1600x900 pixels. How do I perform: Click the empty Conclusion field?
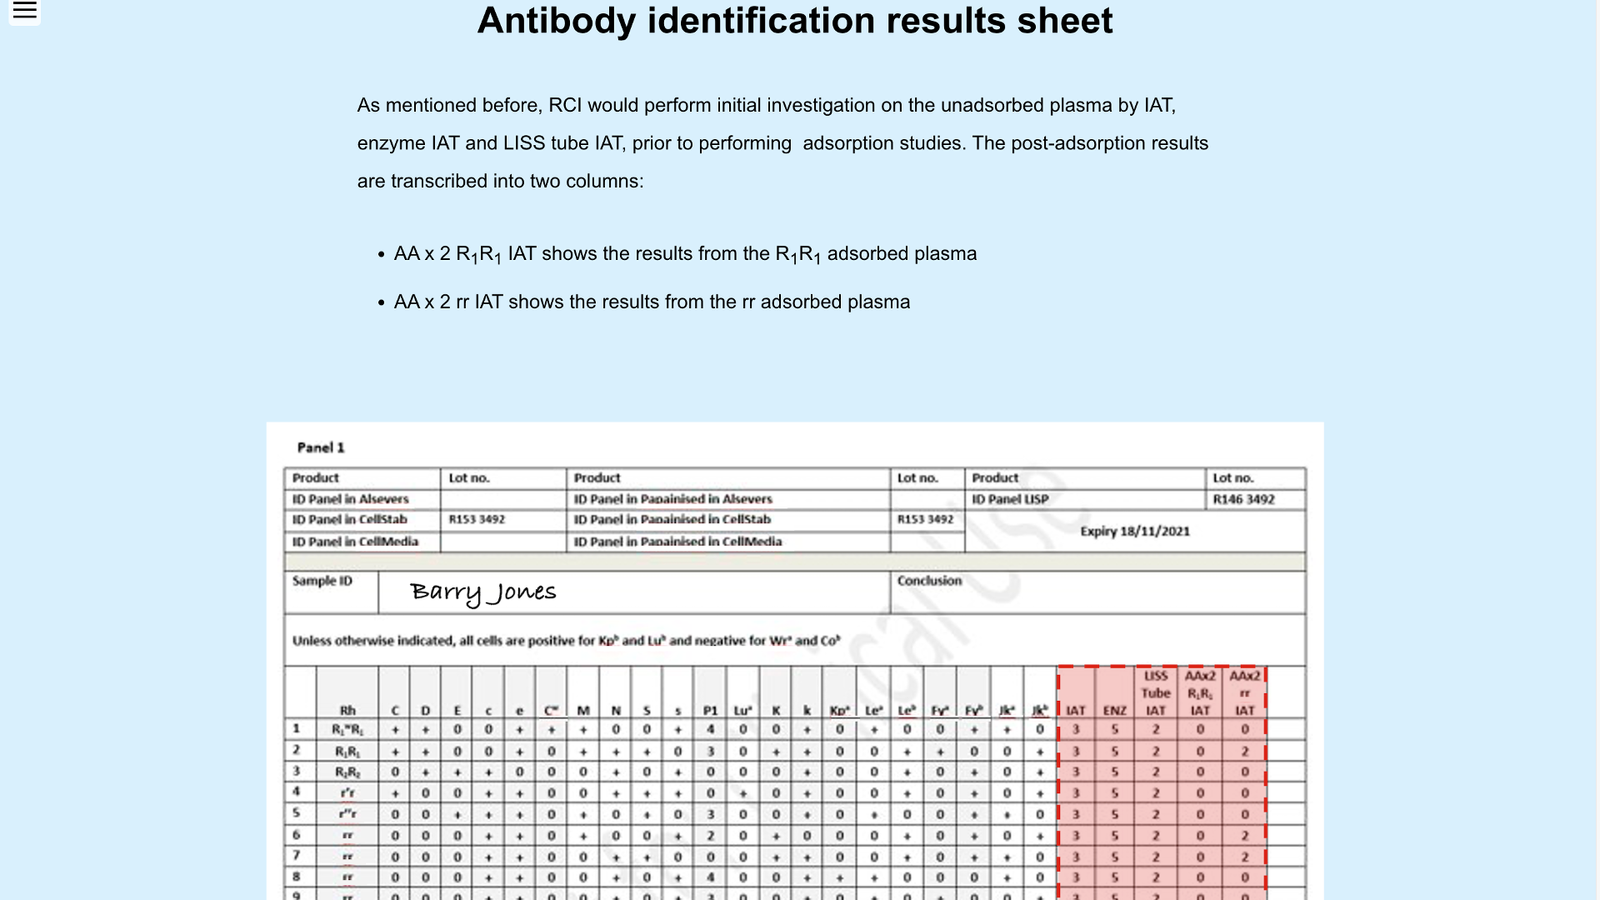coord(1097,597)
